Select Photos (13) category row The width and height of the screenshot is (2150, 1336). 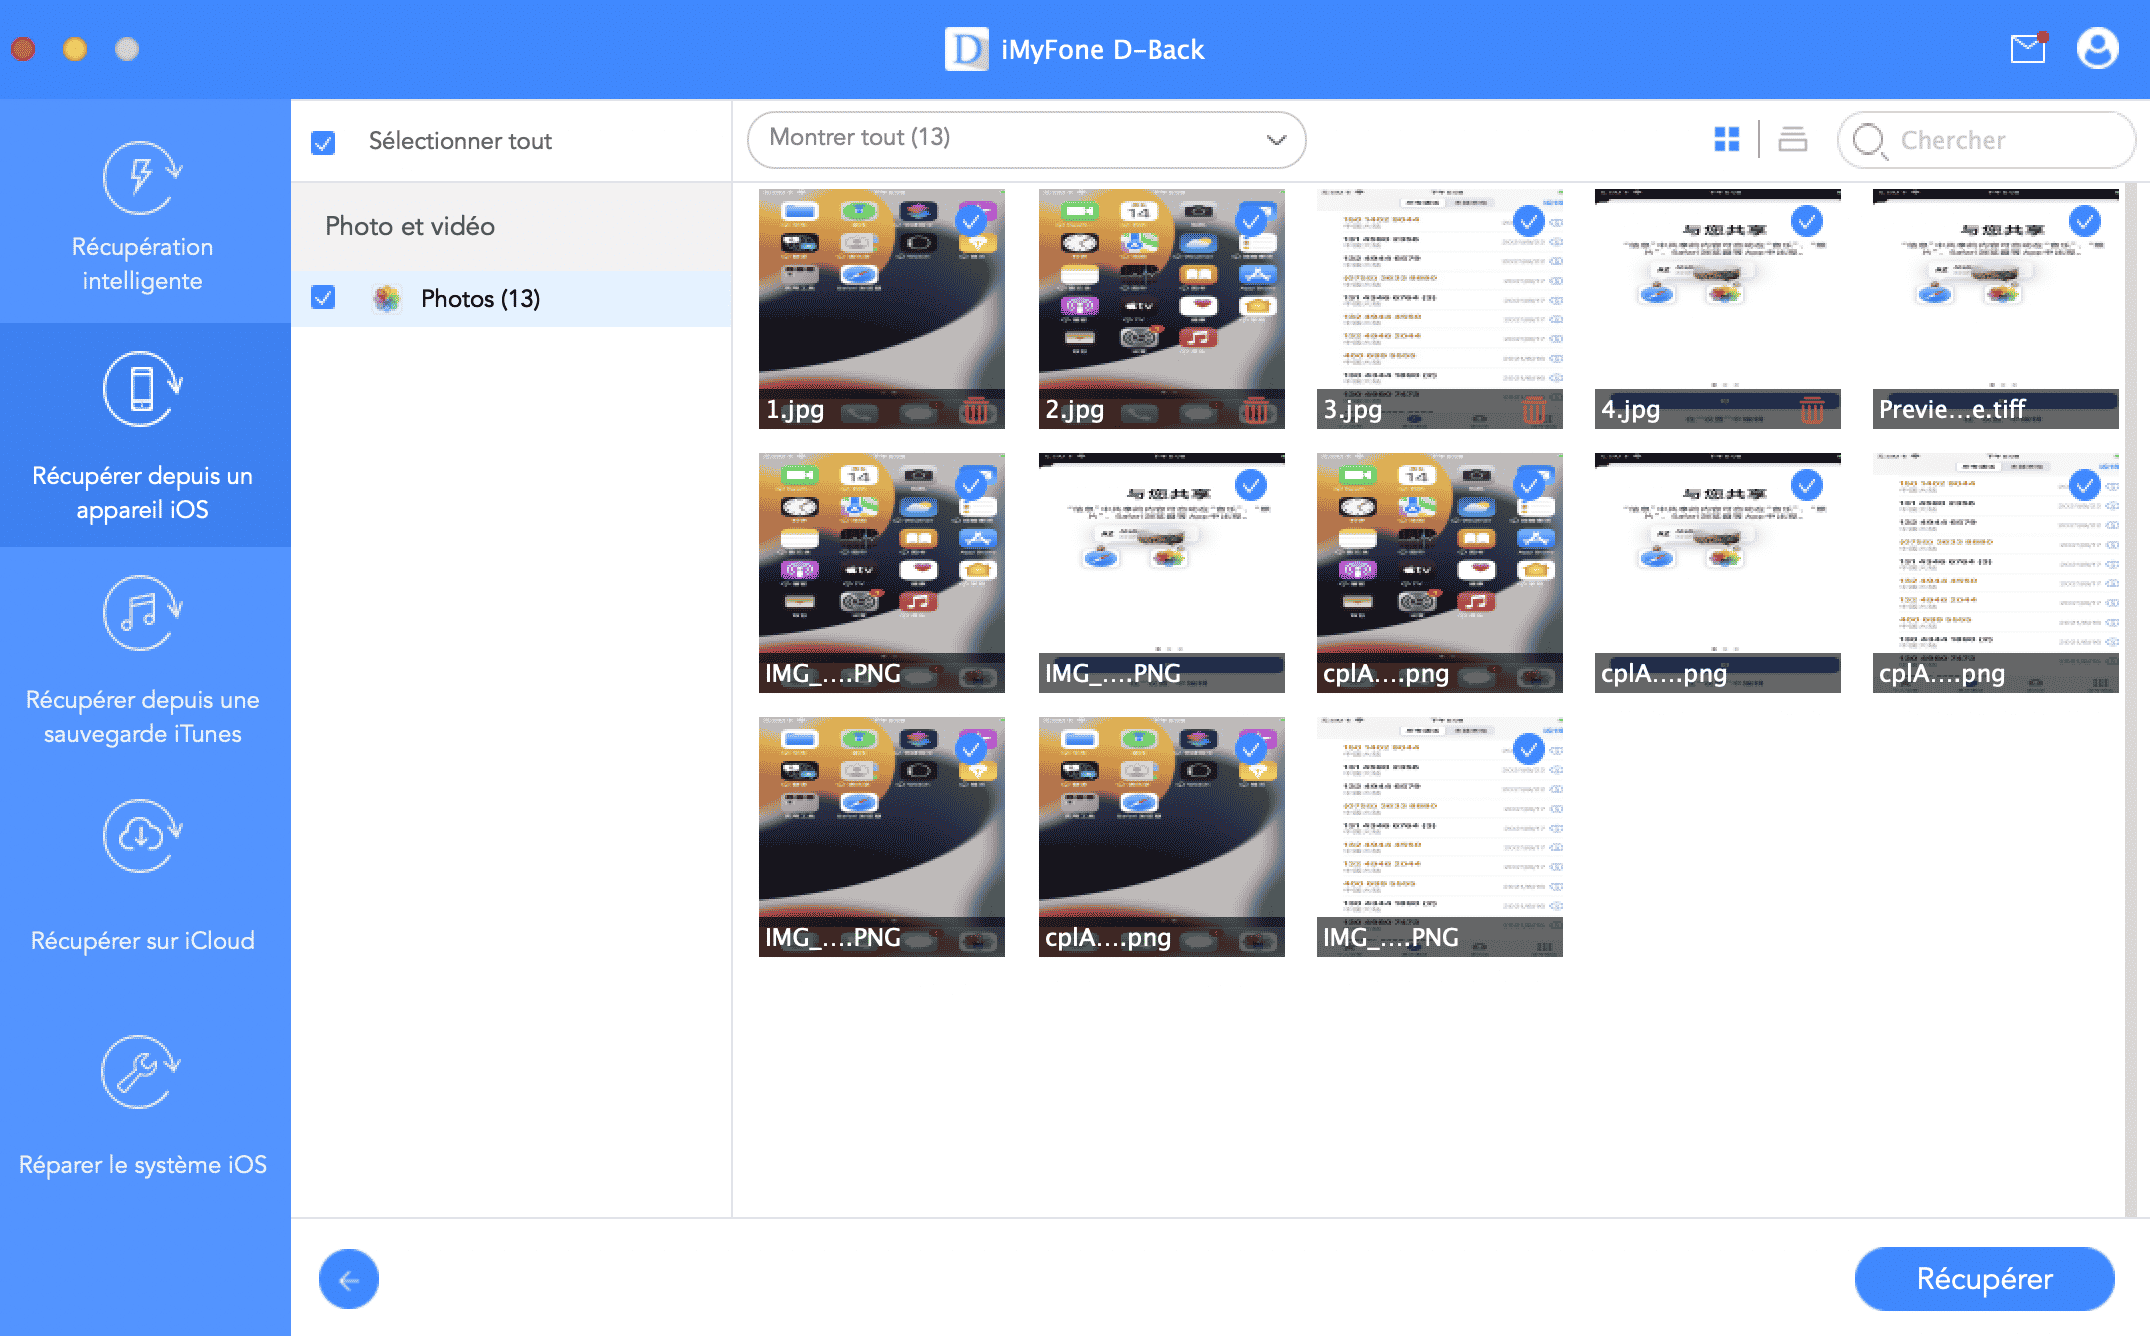[511, 298]
